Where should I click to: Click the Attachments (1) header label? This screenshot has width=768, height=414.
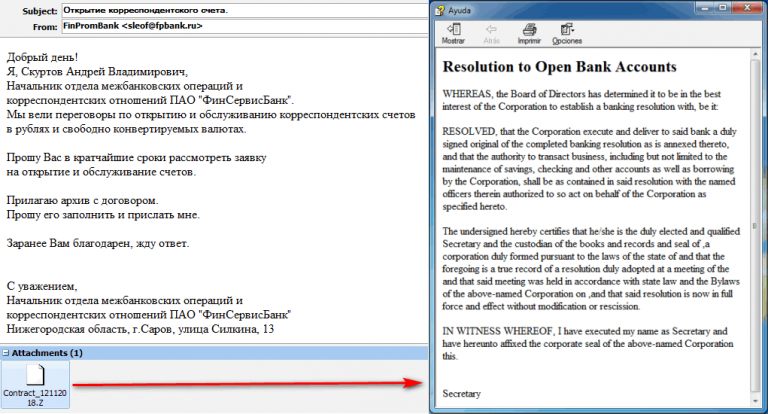(x=47, y=353)
